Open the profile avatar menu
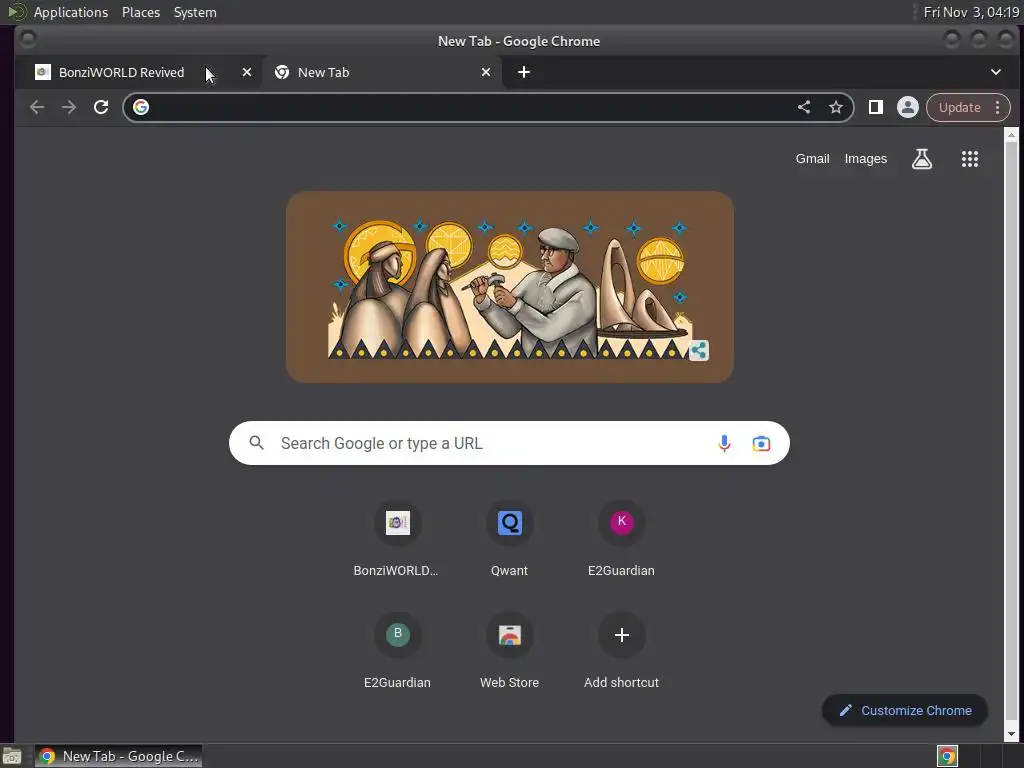1024x768 pixels. click(x=908, y=107)
